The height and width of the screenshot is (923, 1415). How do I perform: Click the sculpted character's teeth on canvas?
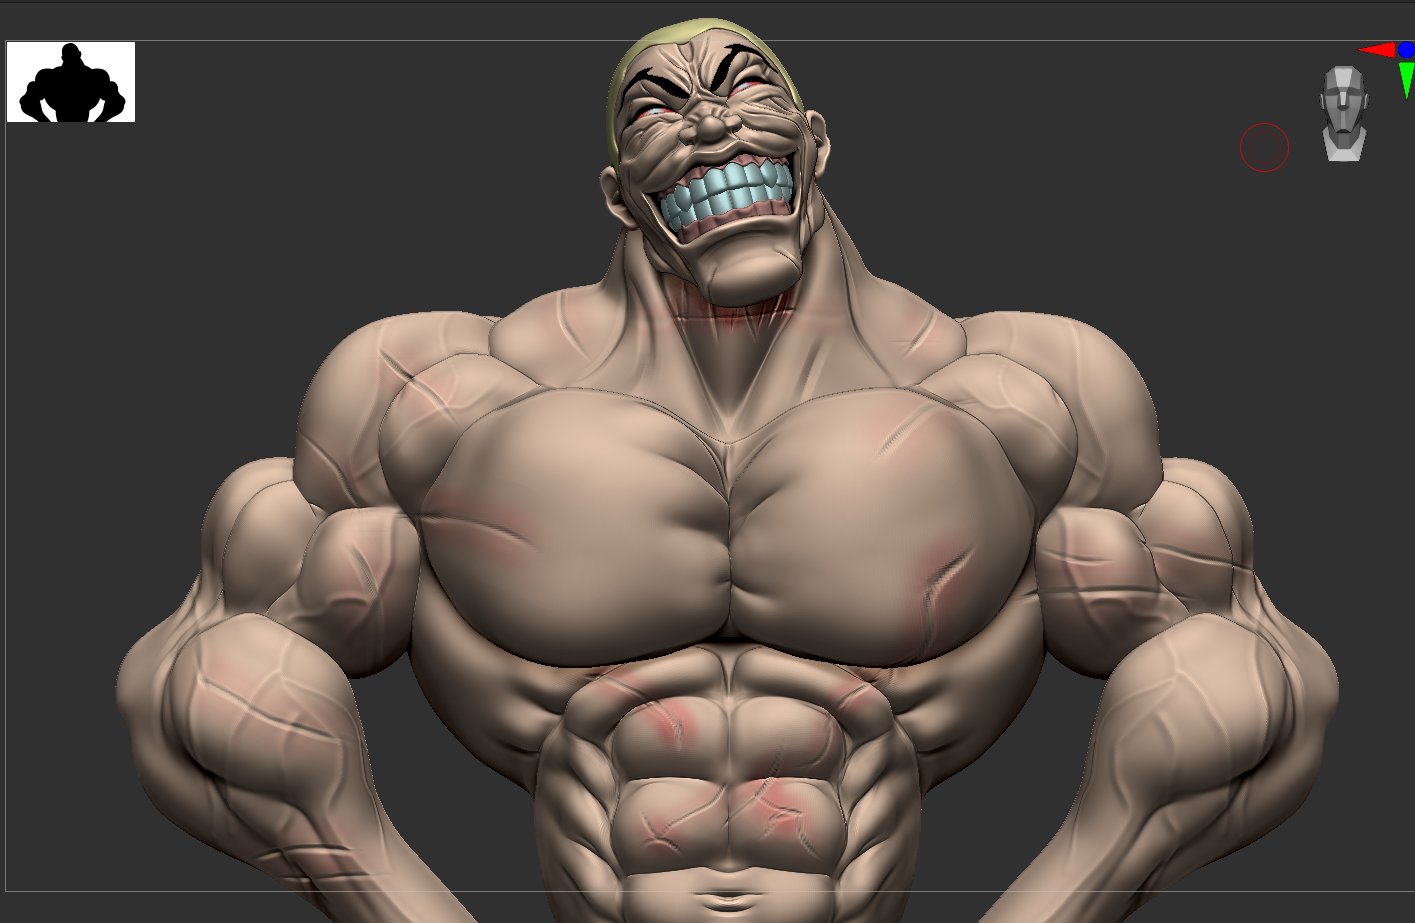[x=725, y=192]
